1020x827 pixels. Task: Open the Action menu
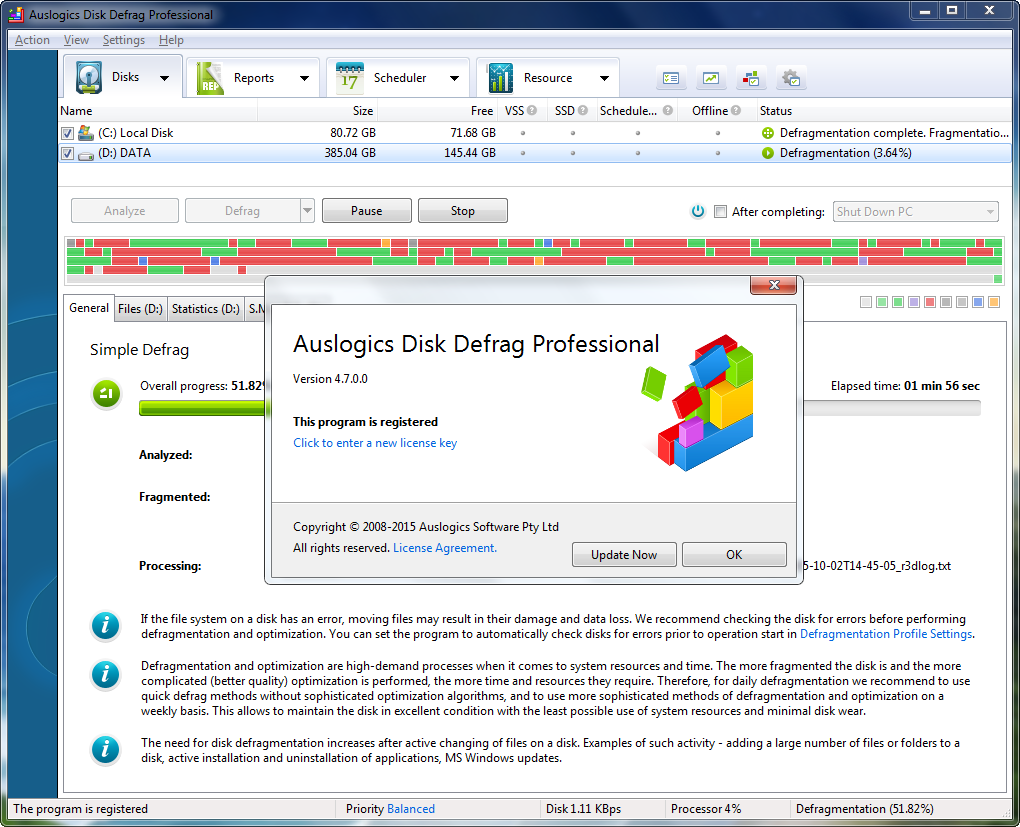[x=33, y=40]
